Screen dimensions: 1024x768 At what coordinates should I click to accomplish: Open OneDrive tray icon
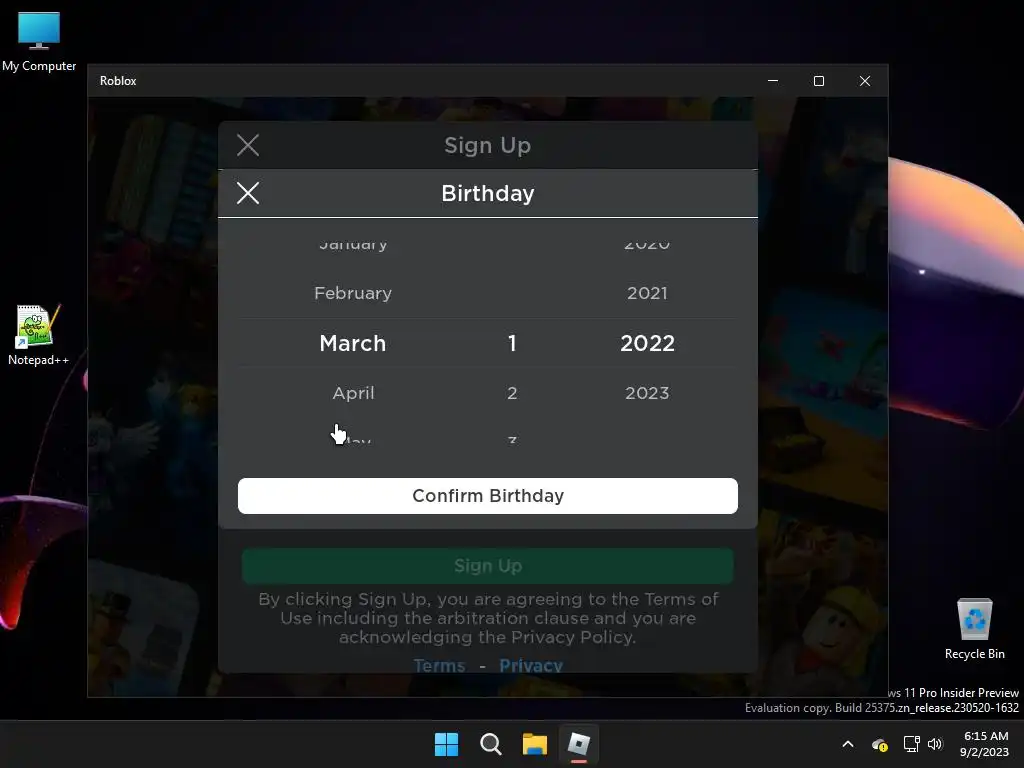pyautogui.click(x=880, y=744)
